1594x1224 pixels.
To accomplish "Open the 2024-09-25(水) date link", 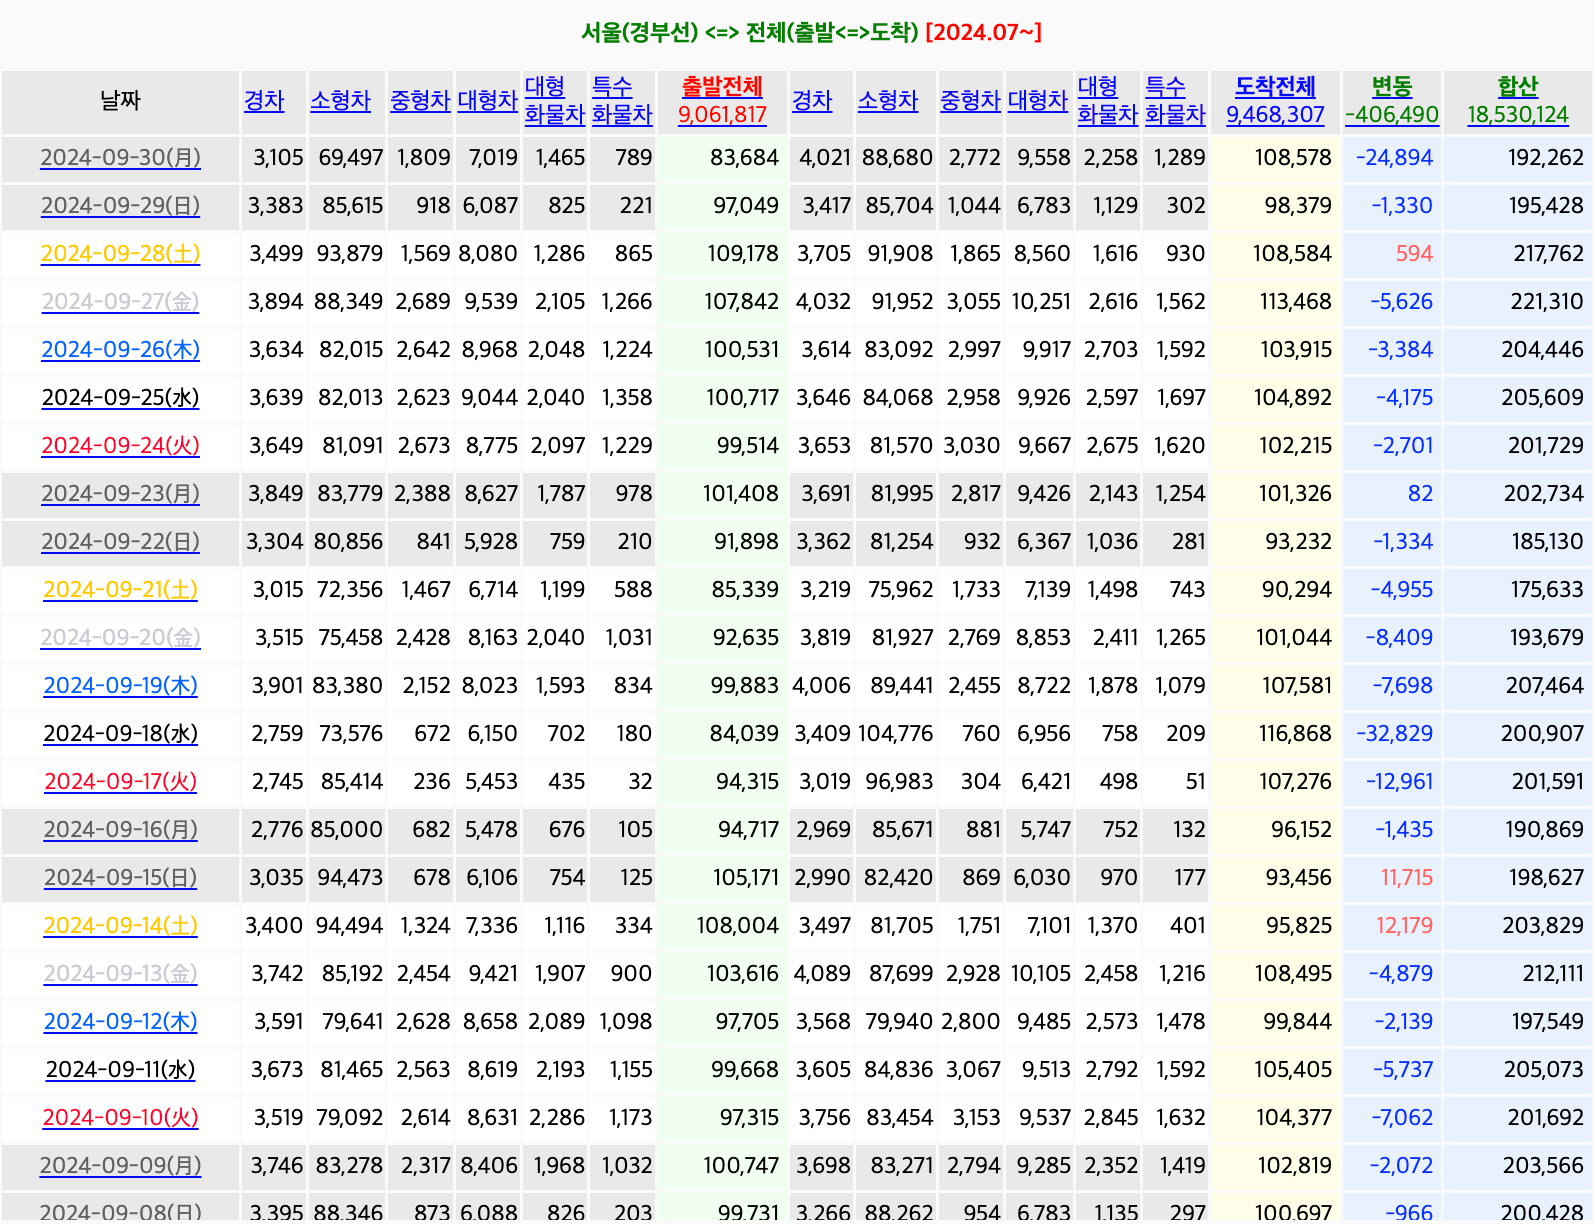I will coord(120,398).
